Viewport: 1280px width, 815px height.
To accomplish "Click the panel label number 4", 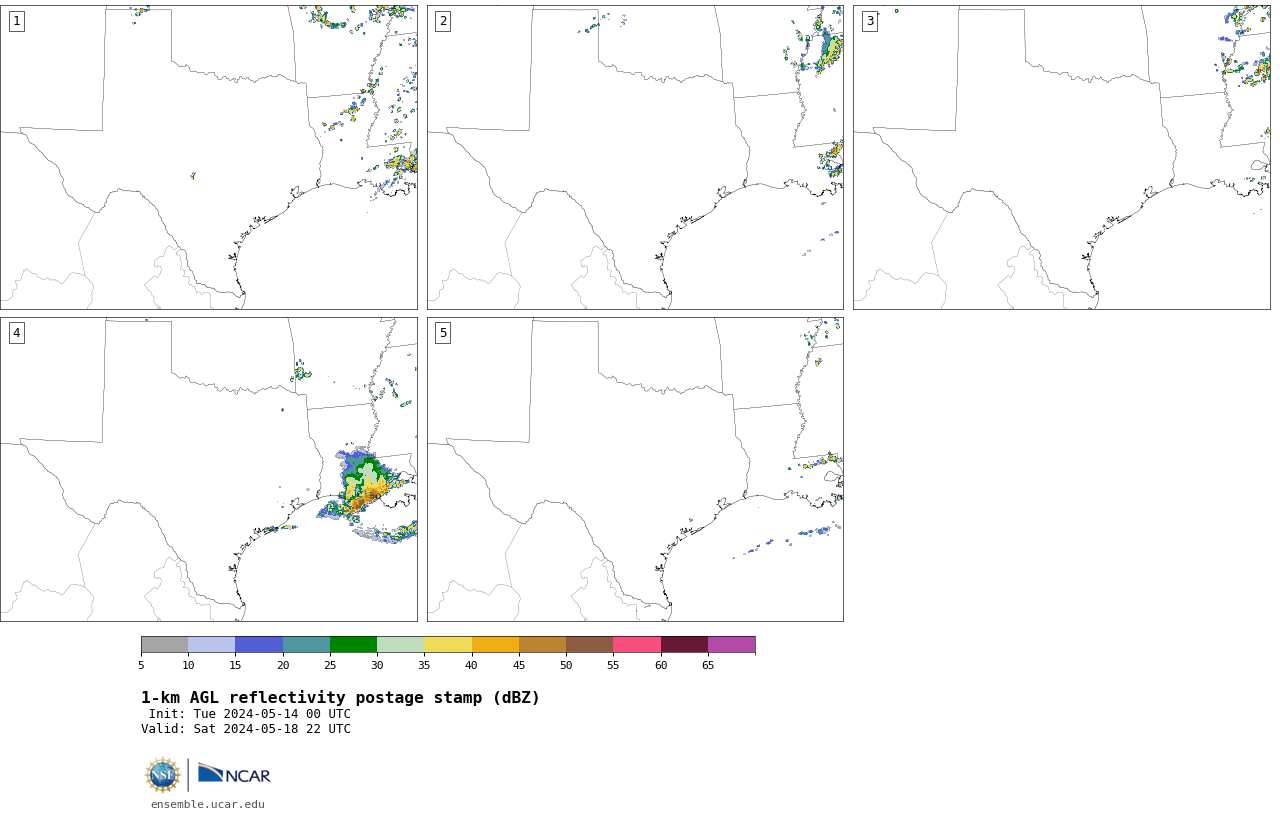I will [x=16, y=333].
